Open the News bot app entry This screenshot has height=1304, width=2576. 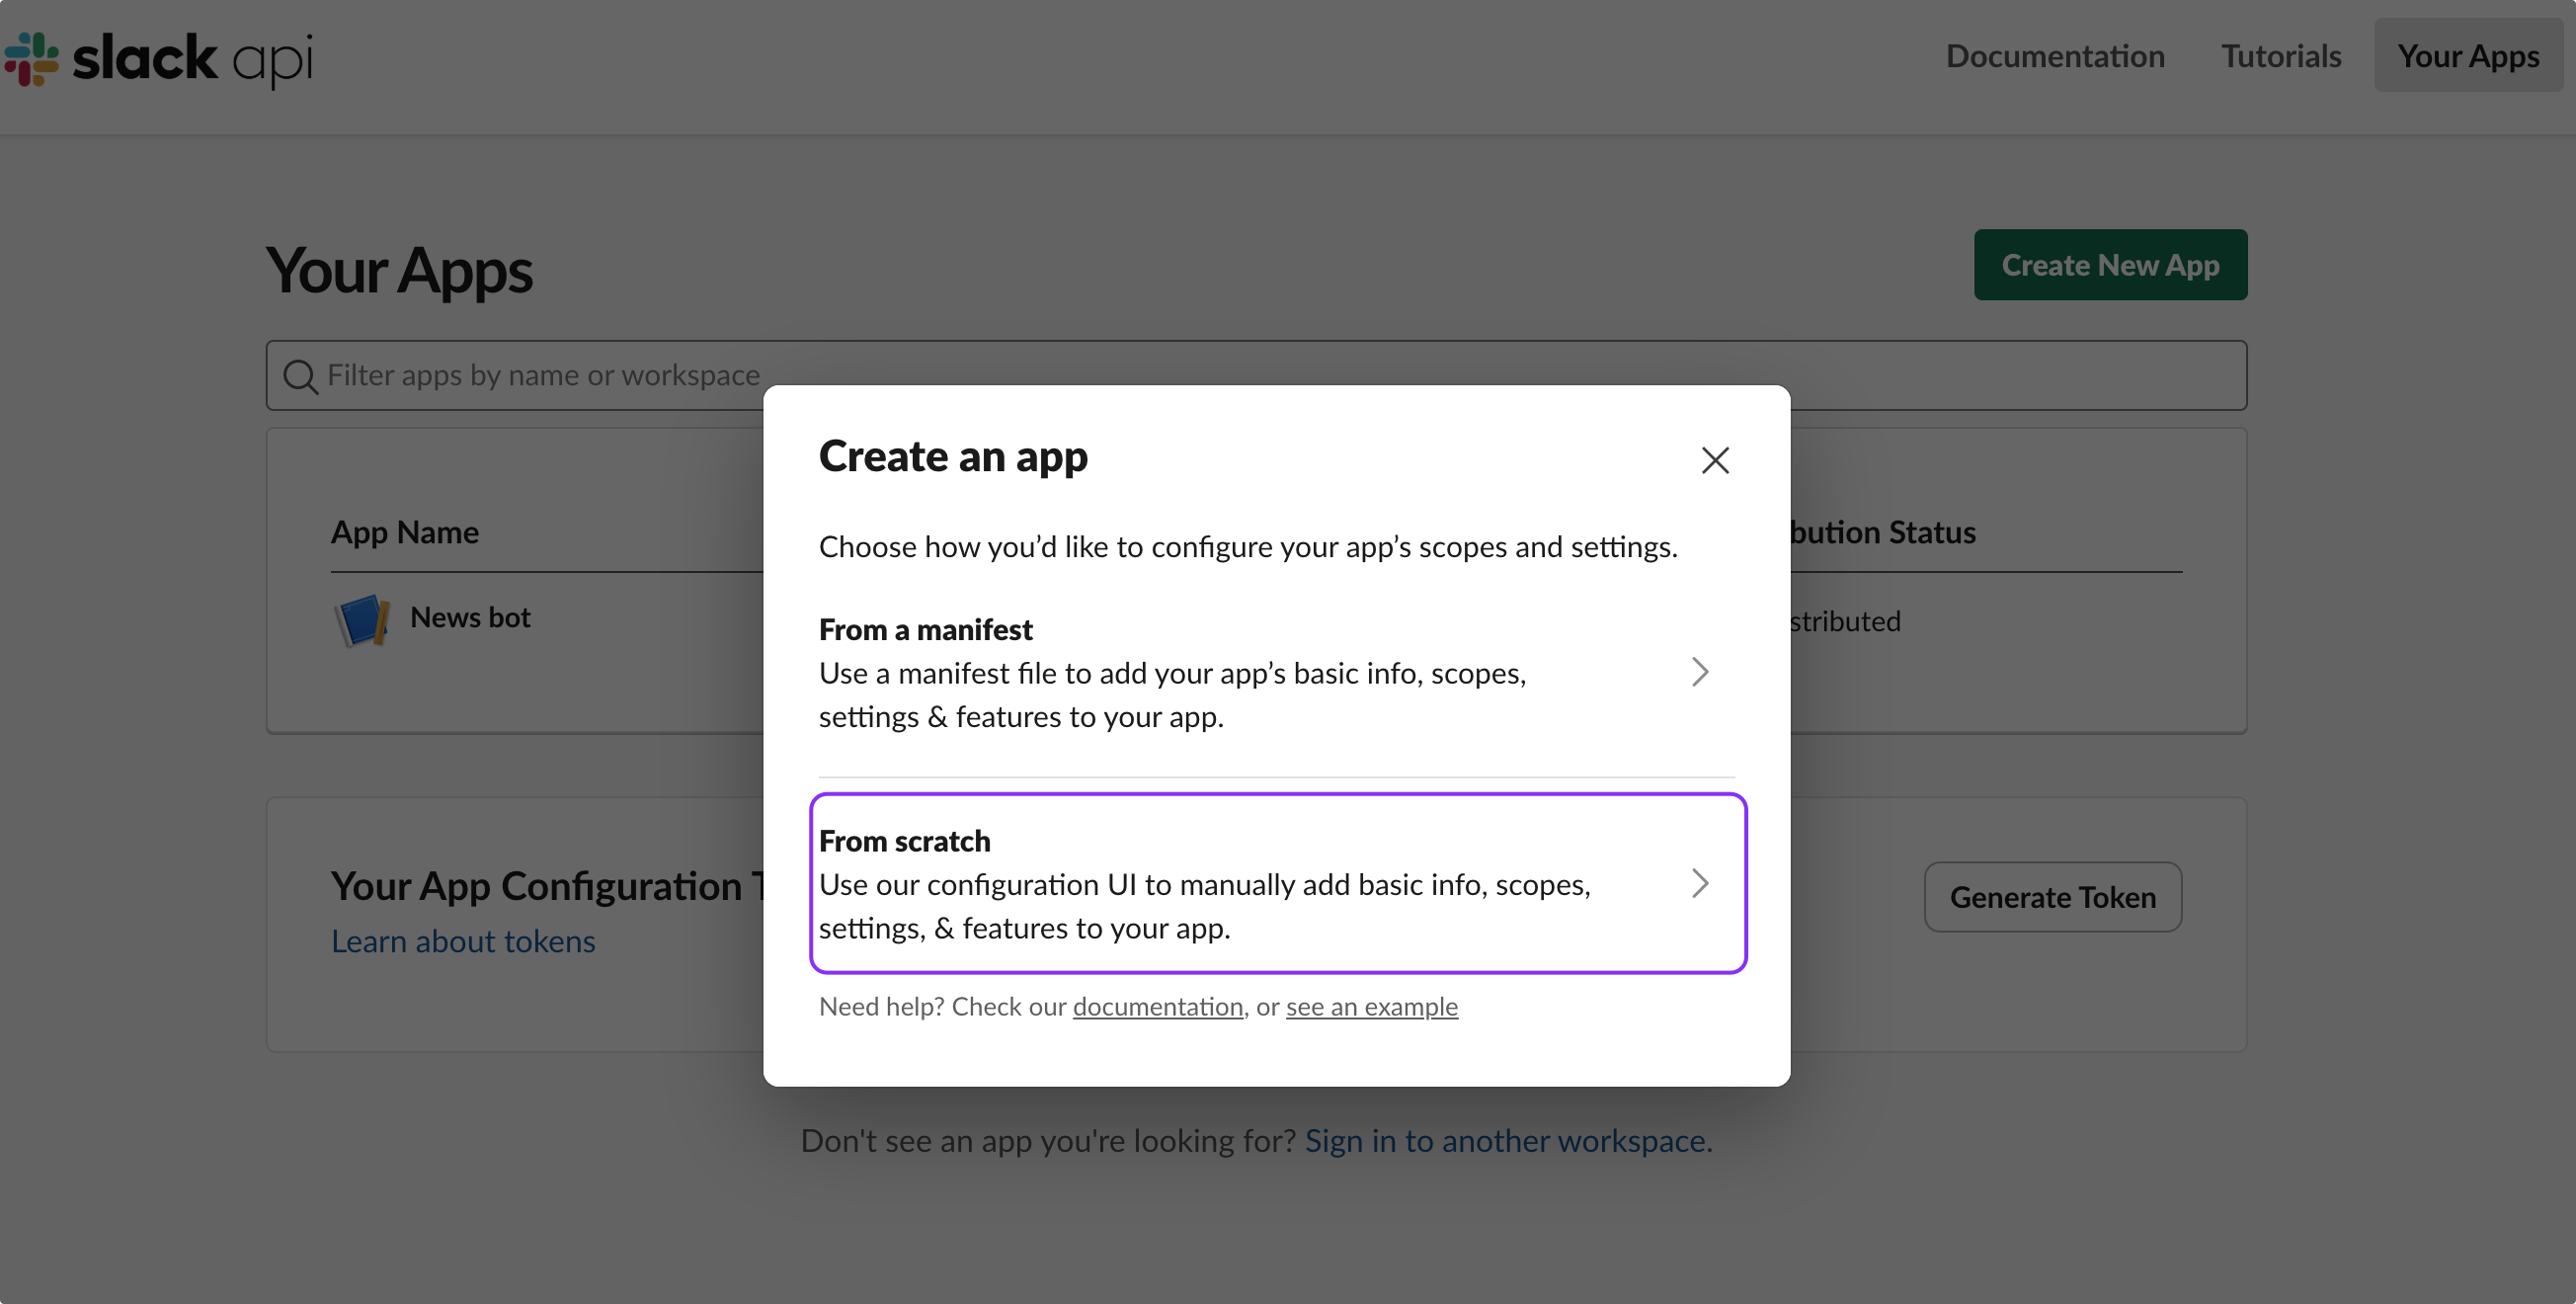click(x=470, y=617)
